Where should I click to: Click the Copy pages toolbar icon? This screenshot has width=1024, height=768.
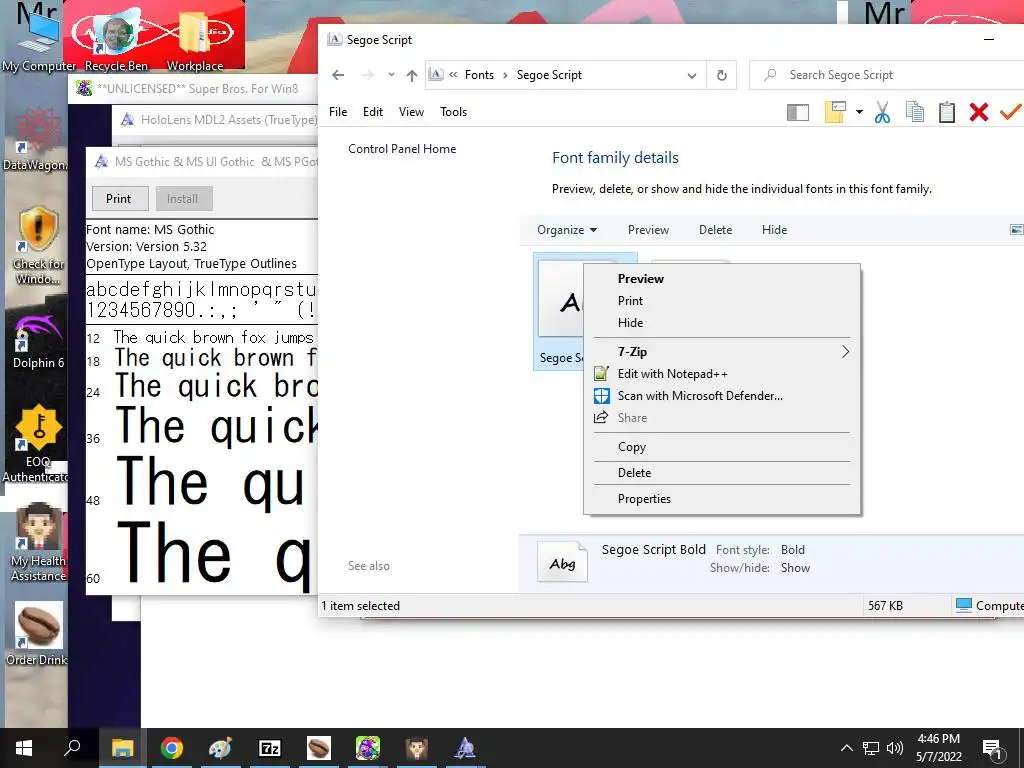coord(915,112)
